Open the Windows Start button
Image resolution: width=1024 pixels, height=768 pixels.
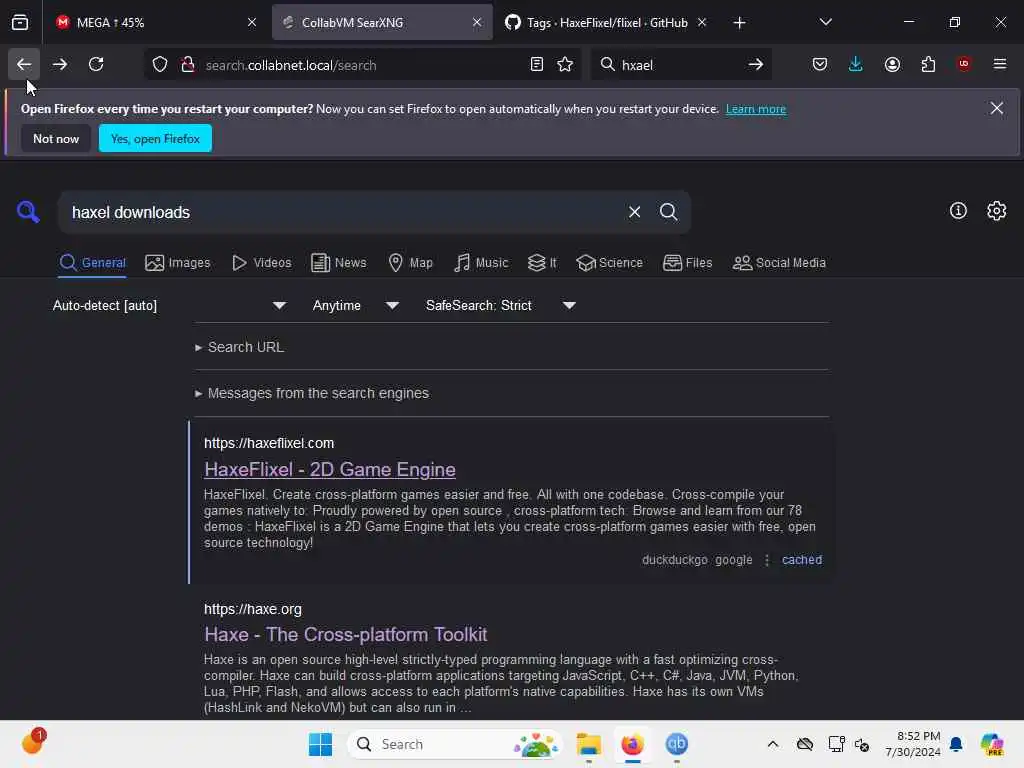click(320, 744)
